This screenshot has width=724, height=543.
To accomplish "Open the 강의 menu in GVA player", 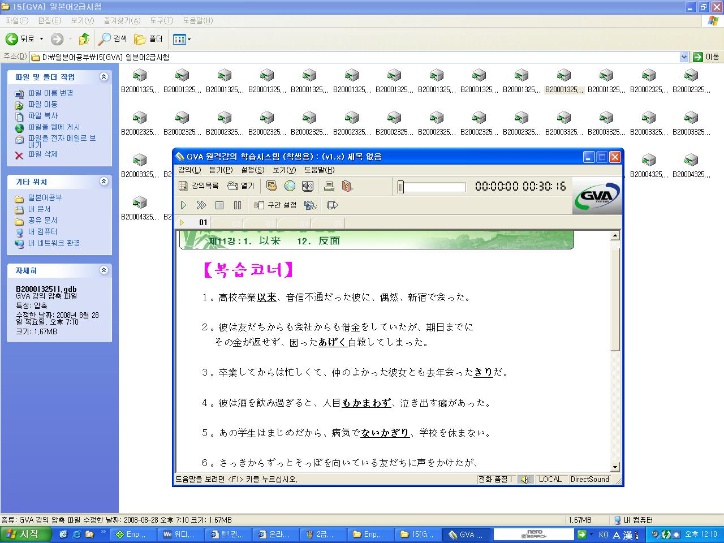I will tap(188, 170).
